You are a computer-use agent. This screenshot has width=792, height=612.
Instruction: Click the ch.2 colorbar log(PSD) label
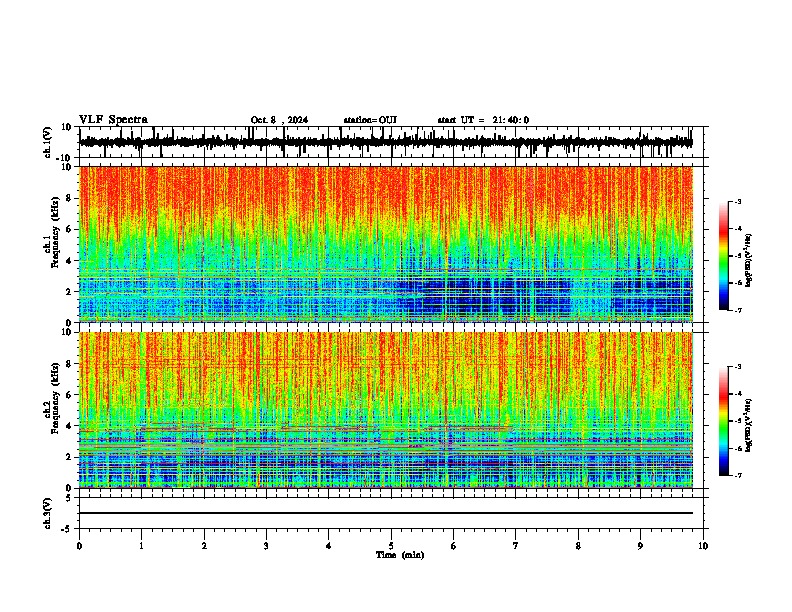coord(748,426)
